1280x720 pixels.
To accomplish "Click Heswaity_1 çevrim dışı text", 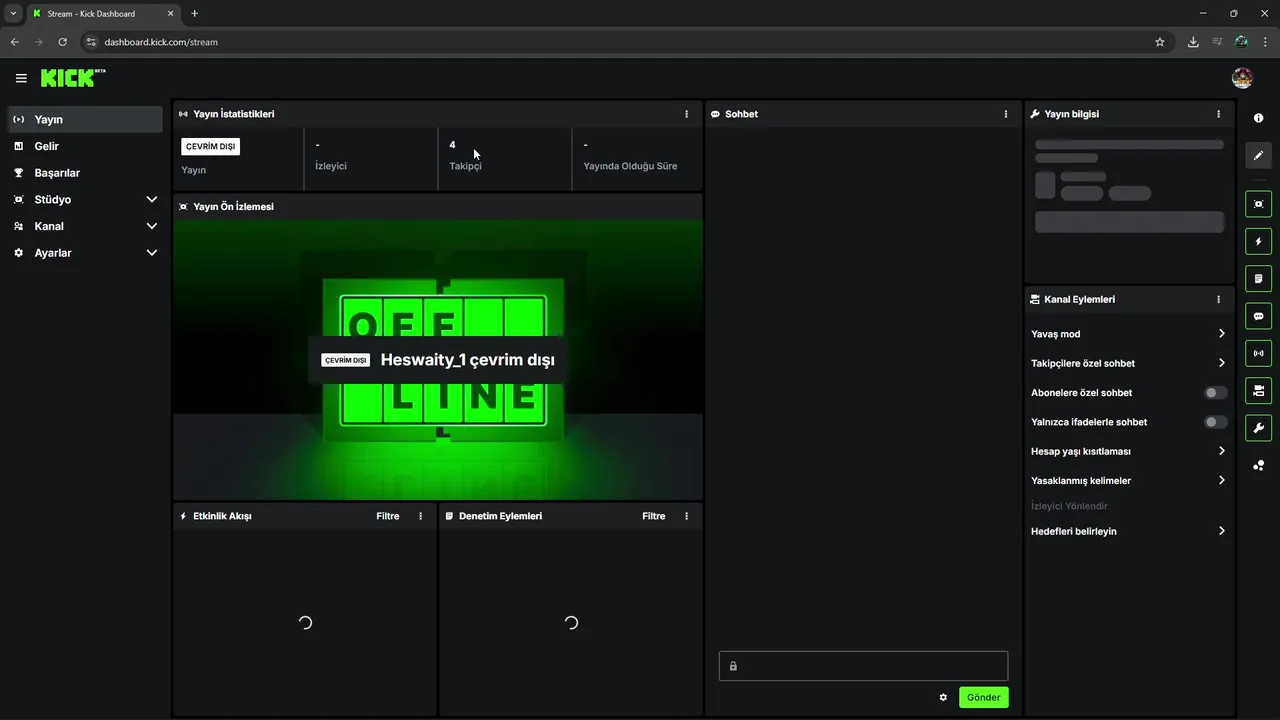I will tap(467, 360).
